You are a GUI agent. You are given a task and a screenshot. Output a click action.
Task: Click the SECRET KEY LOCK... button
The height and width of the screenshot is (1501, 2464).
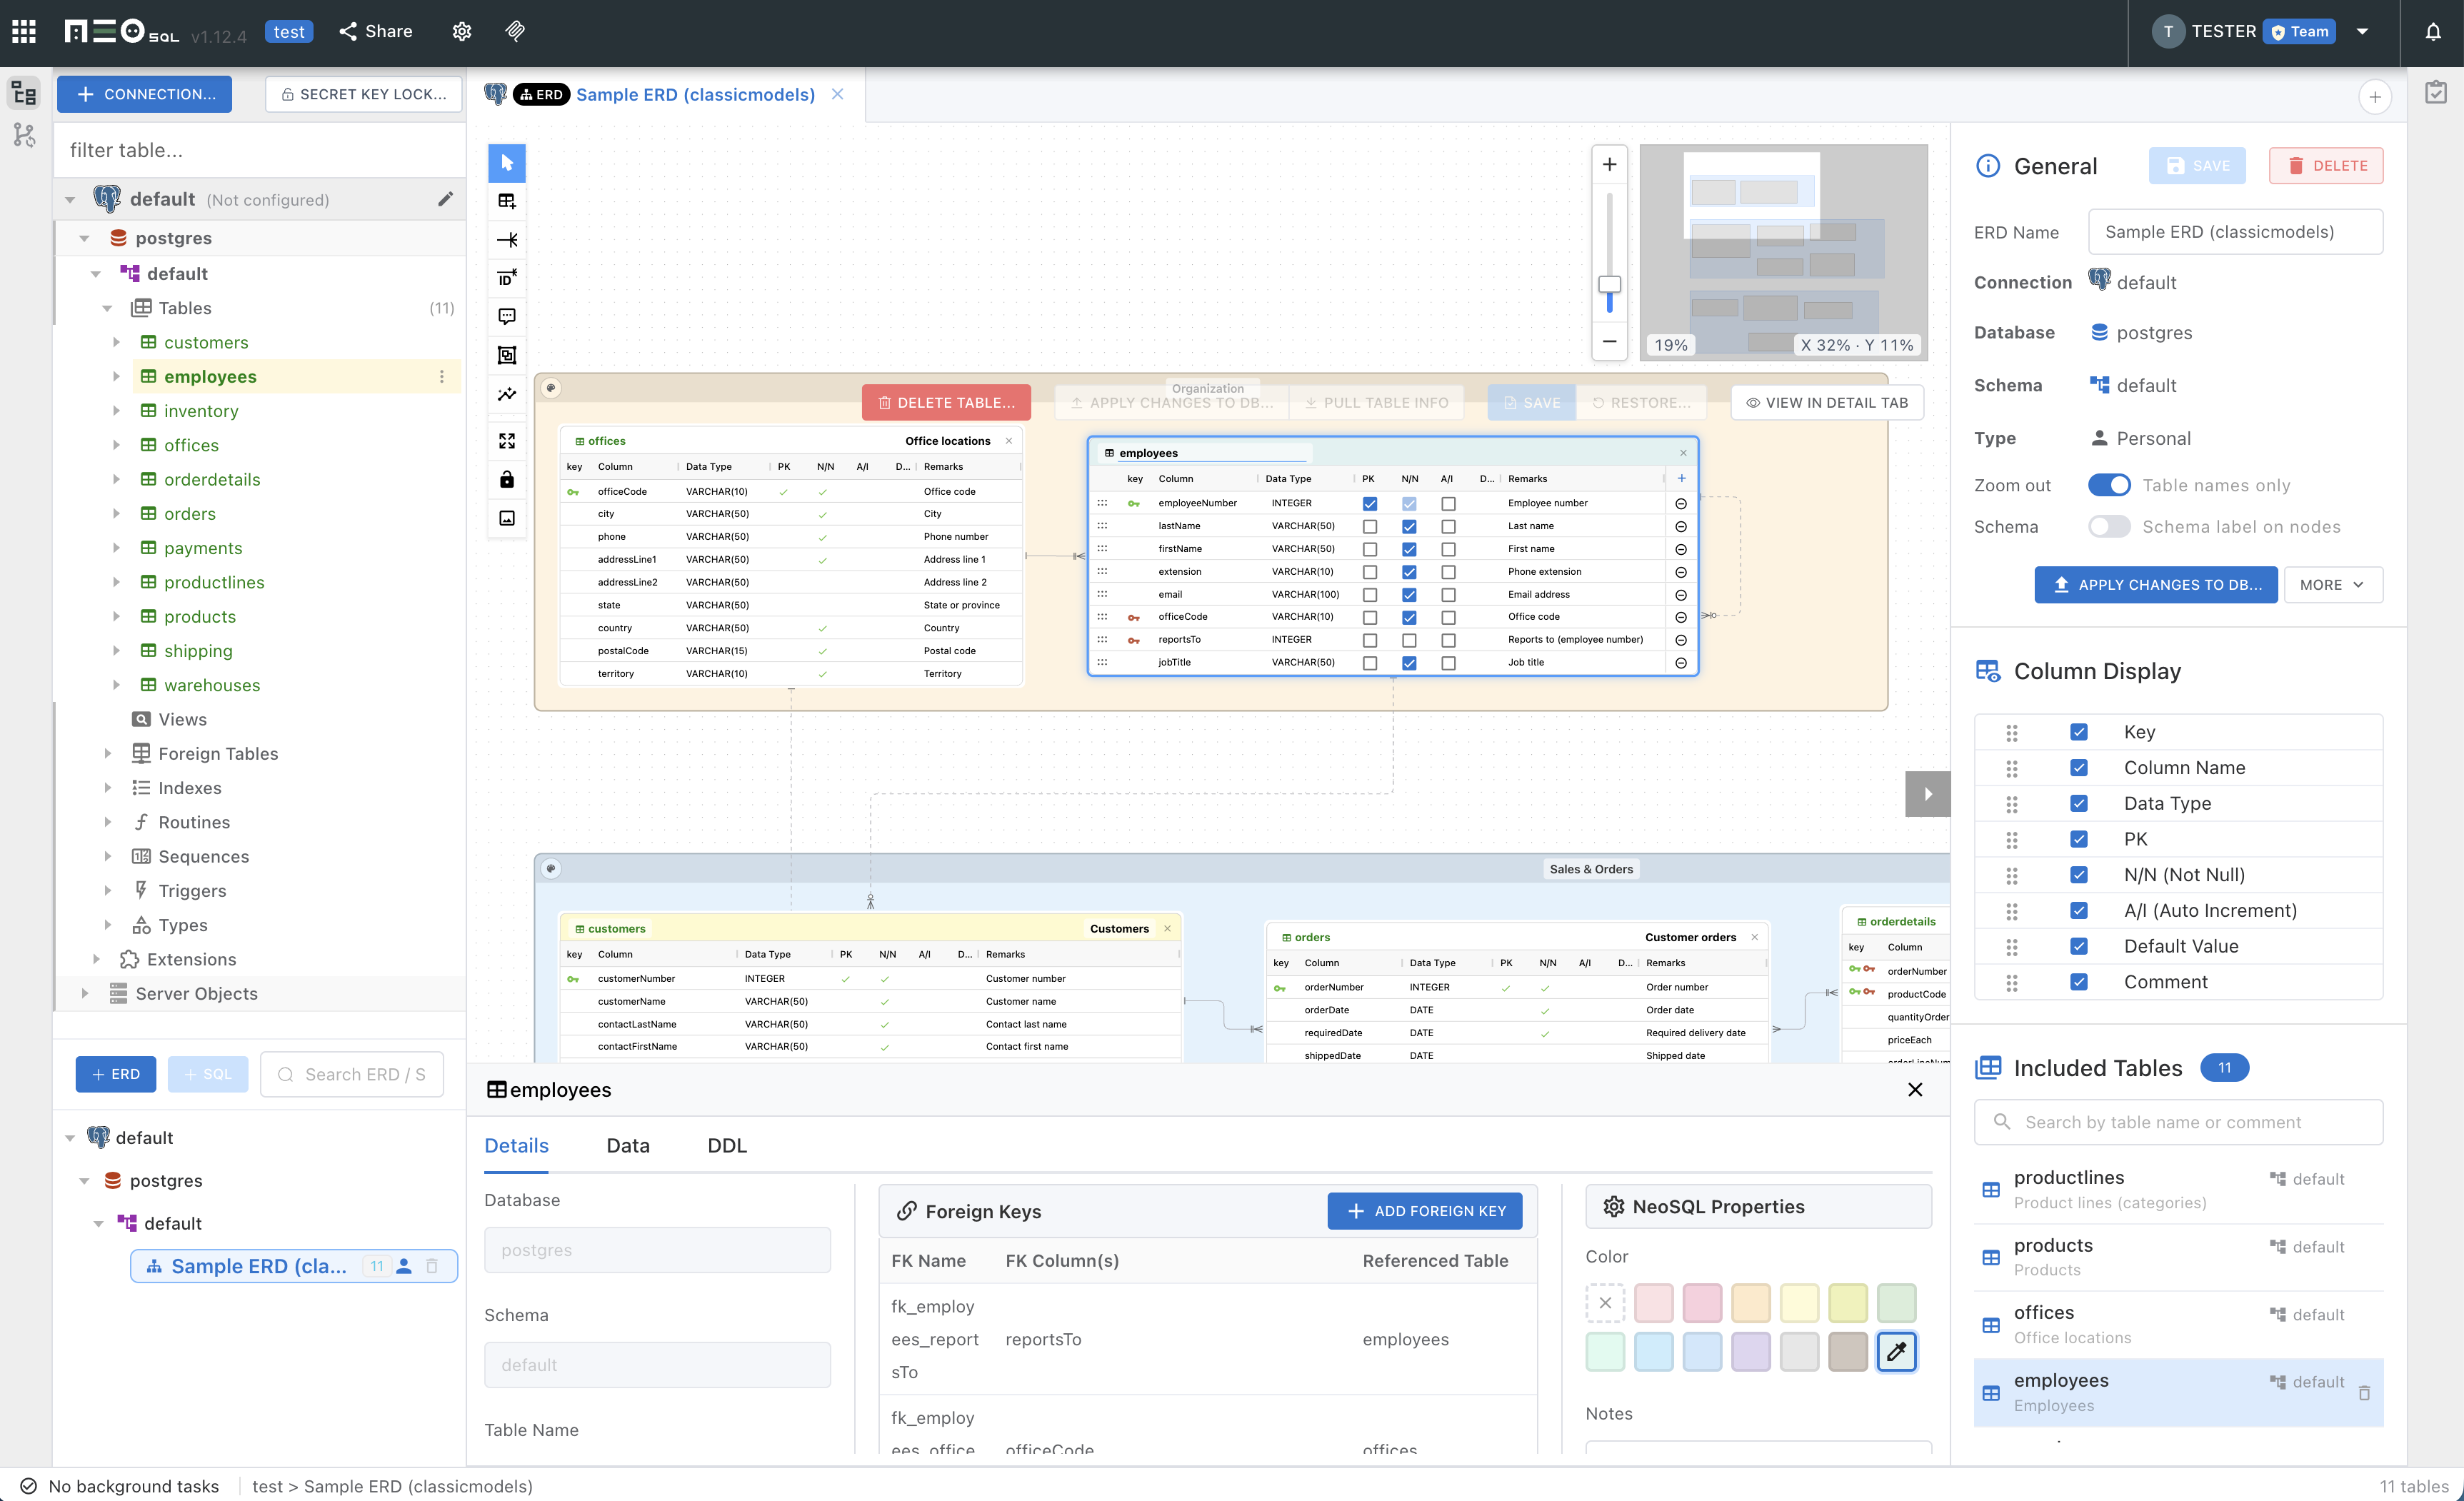(x=363, y=94)
